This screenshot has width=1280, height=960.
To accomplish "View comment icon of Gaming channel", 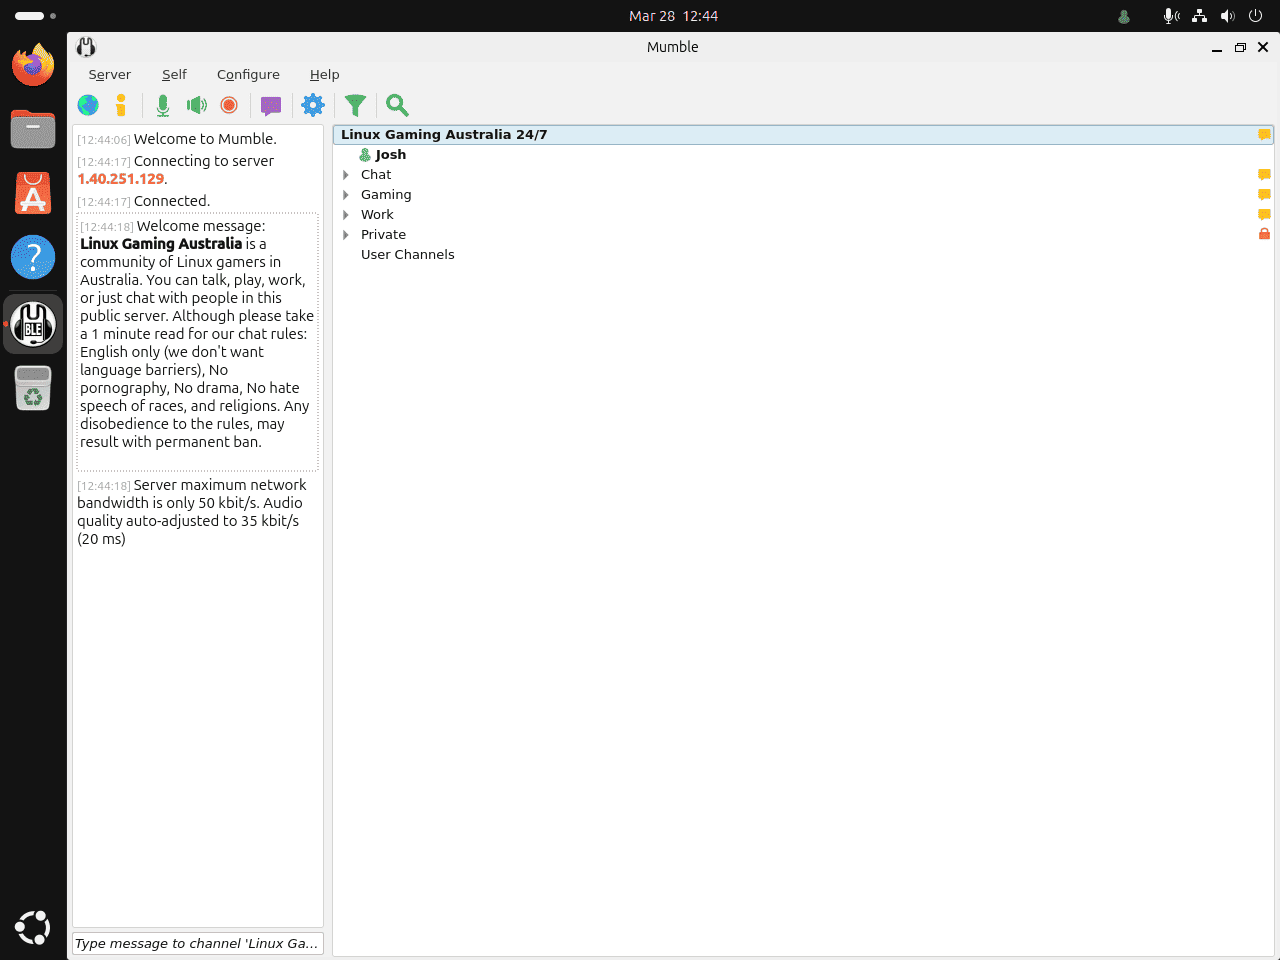I will (x=1264, y=195).
